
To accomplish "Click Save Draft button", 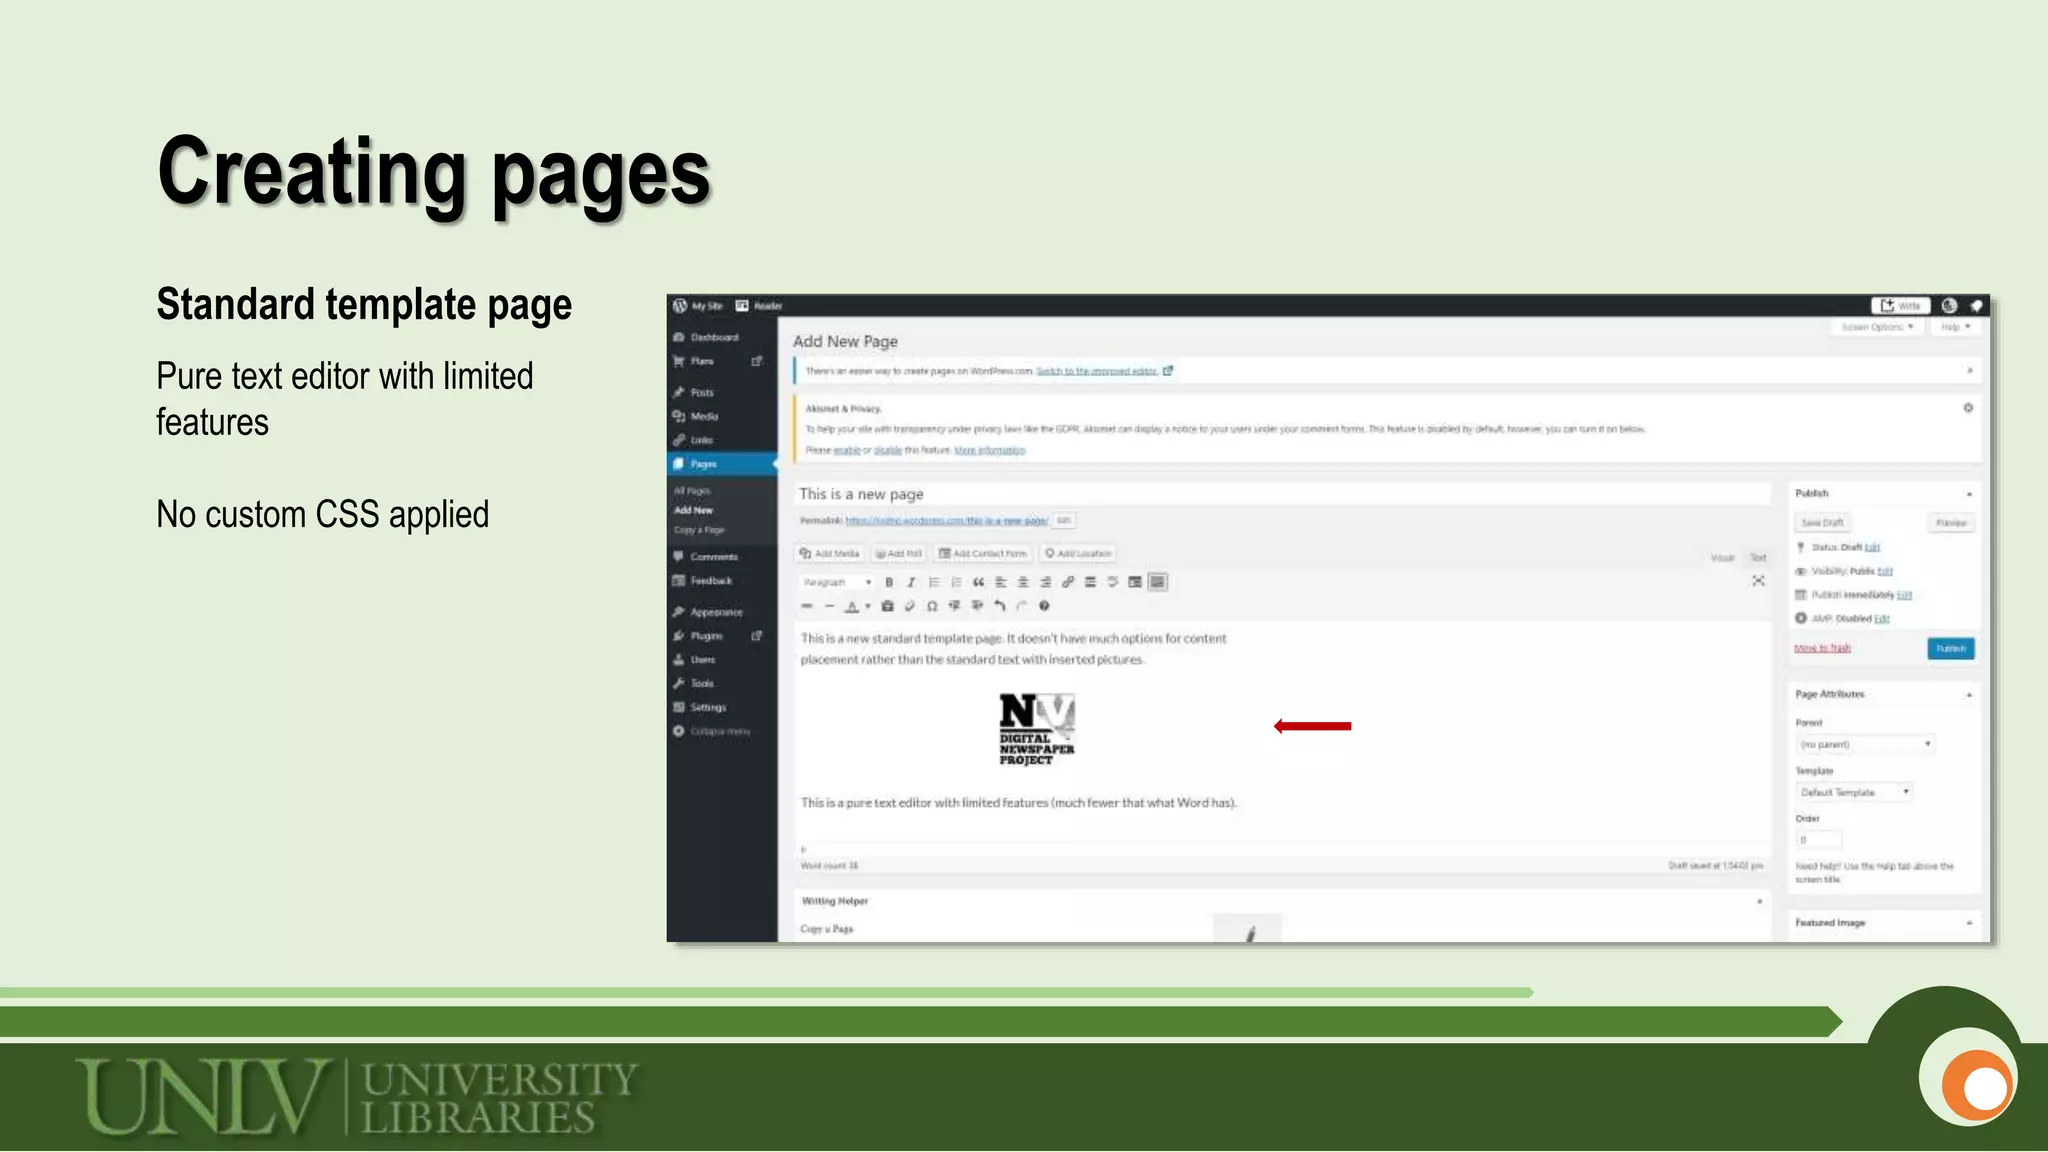I will pos(1822,523).
